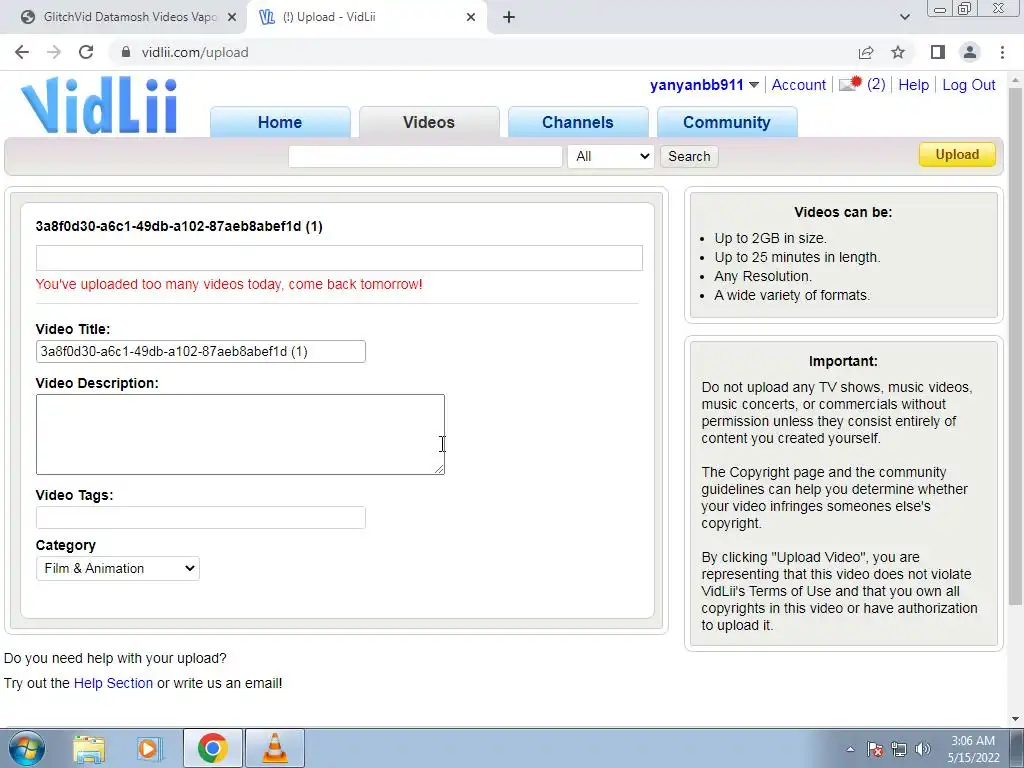This screenshot has height=768, width=1024.
Task: Open the Chrome profile avatar
Action: (970, 52)
